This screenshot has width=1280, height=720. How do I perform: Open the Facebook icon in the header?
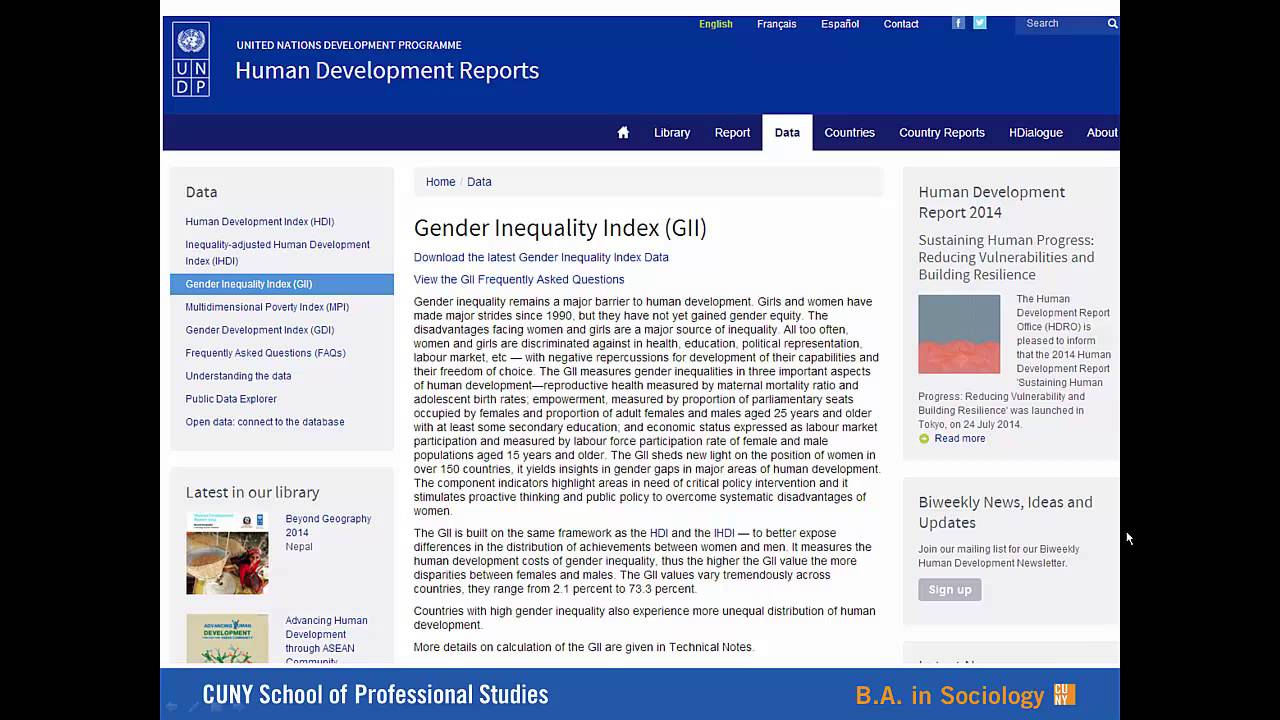click(958, 23)
